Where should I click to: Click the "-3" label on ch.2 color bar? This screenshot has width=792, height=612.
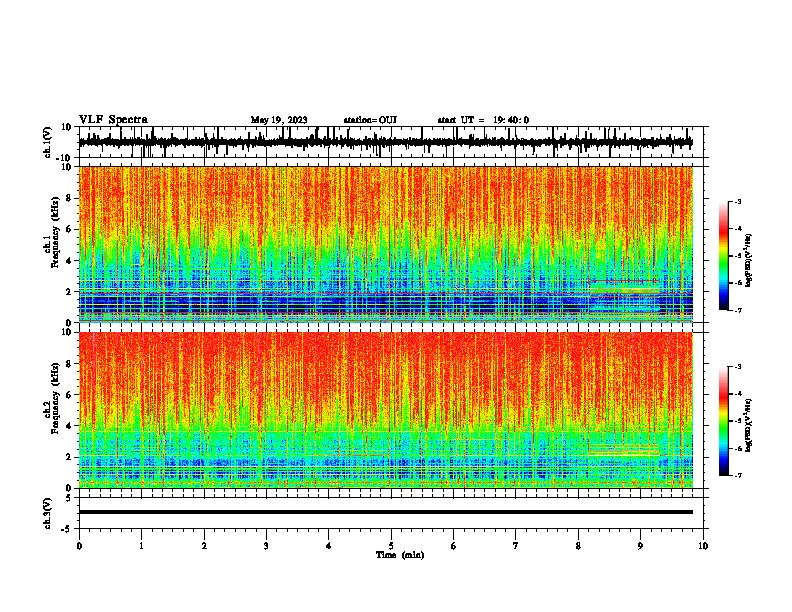pyautogui.click(x=738, y=367)
